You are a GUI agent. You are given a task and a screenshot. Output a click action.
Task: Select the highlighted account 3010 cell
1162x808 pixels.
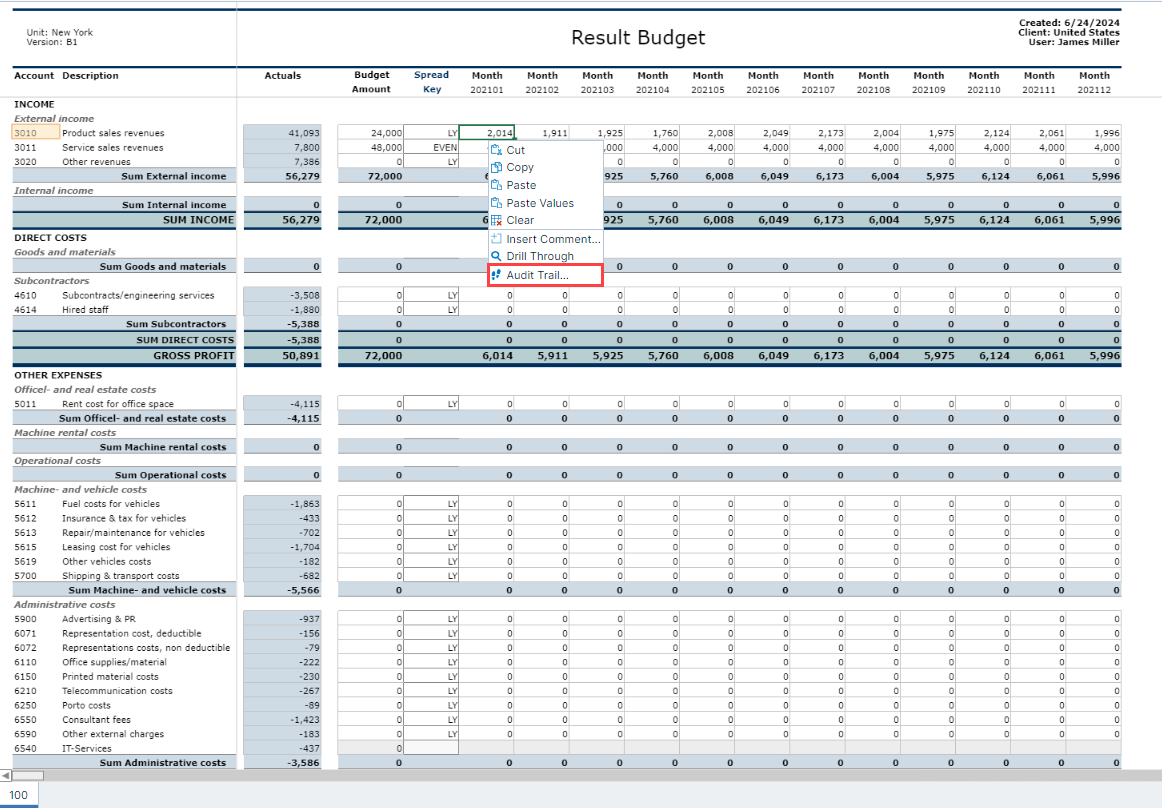point(33,132)
